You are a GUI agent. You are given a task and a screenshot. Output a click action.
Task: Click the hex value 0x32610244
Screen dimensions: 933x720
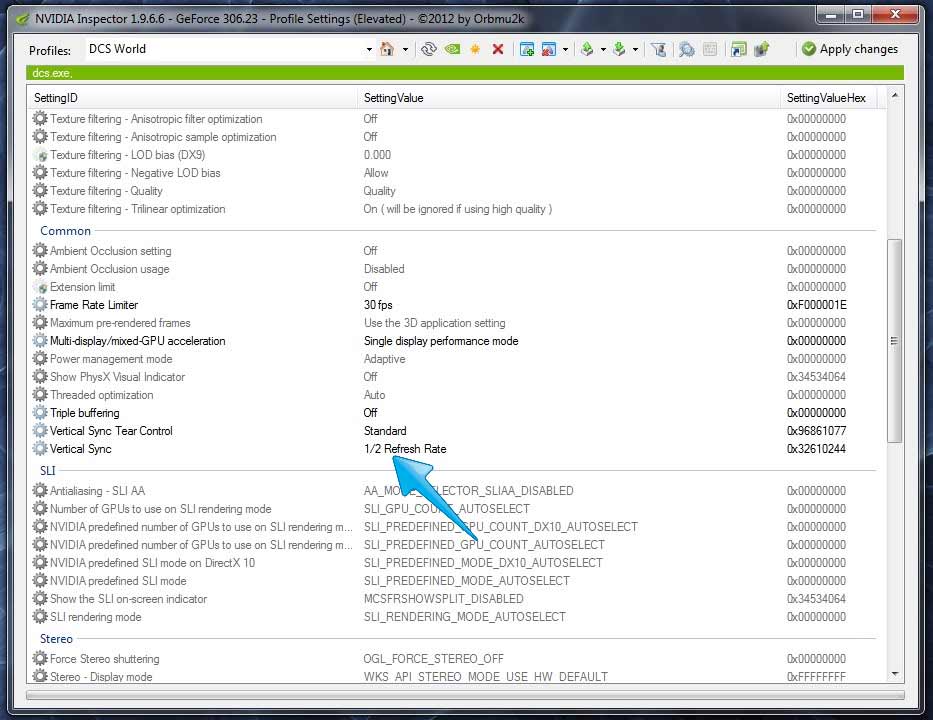[816, 449]
